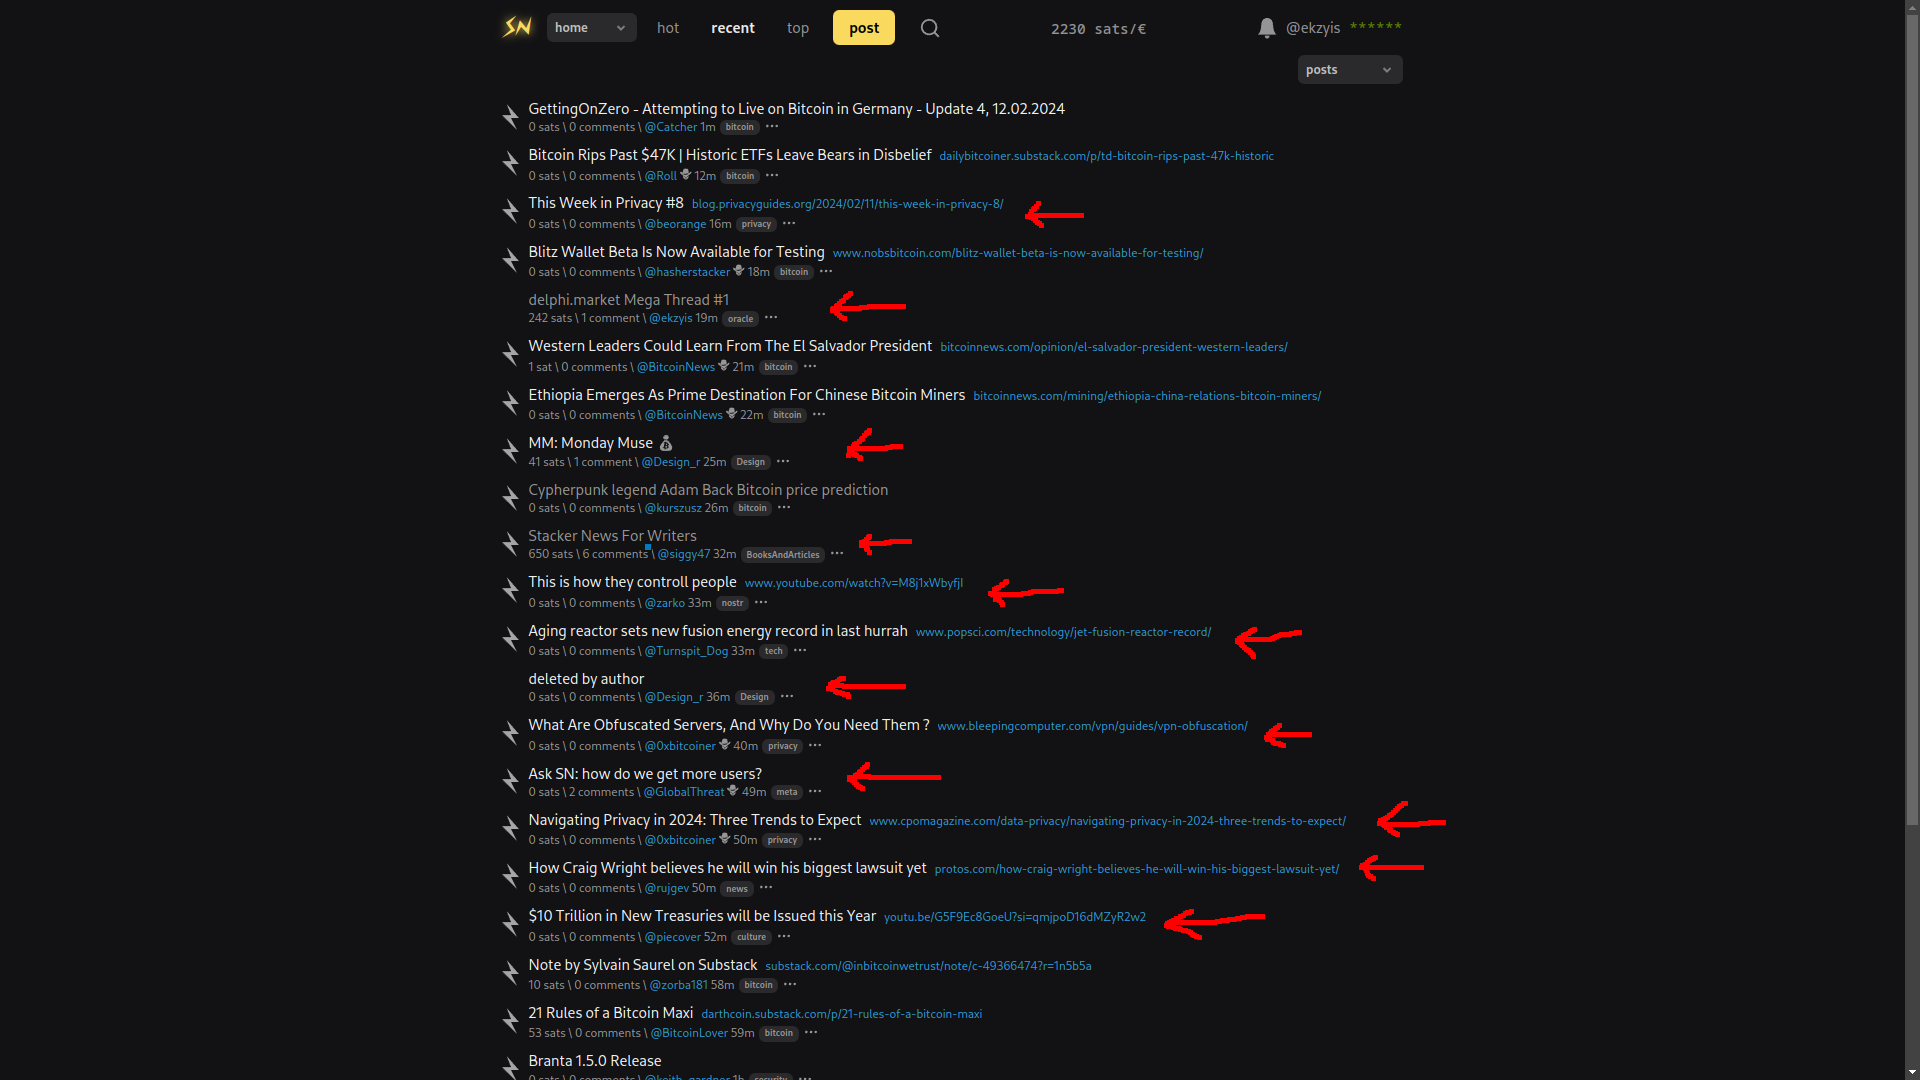This screenshot has height=1080, width=1920.
Task: Open the notifications bell icon
Action: pos(1266,28)
